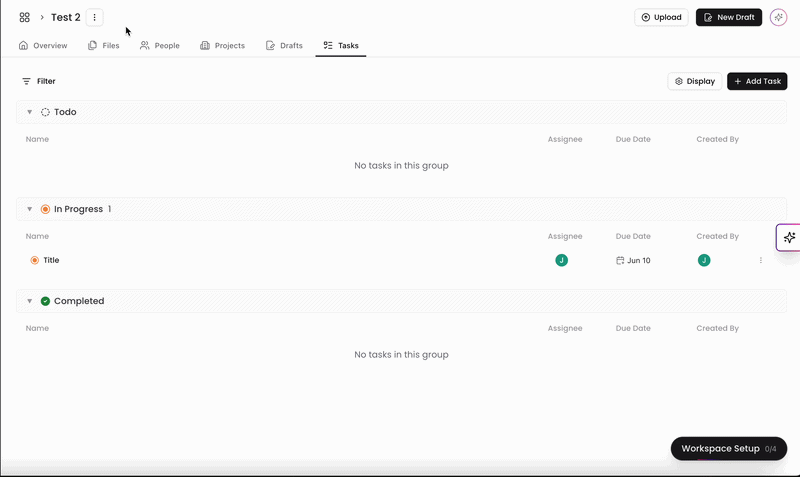Open the workspace grid icon in breadcrumb

pyautogui.click(x=24, y=17)
